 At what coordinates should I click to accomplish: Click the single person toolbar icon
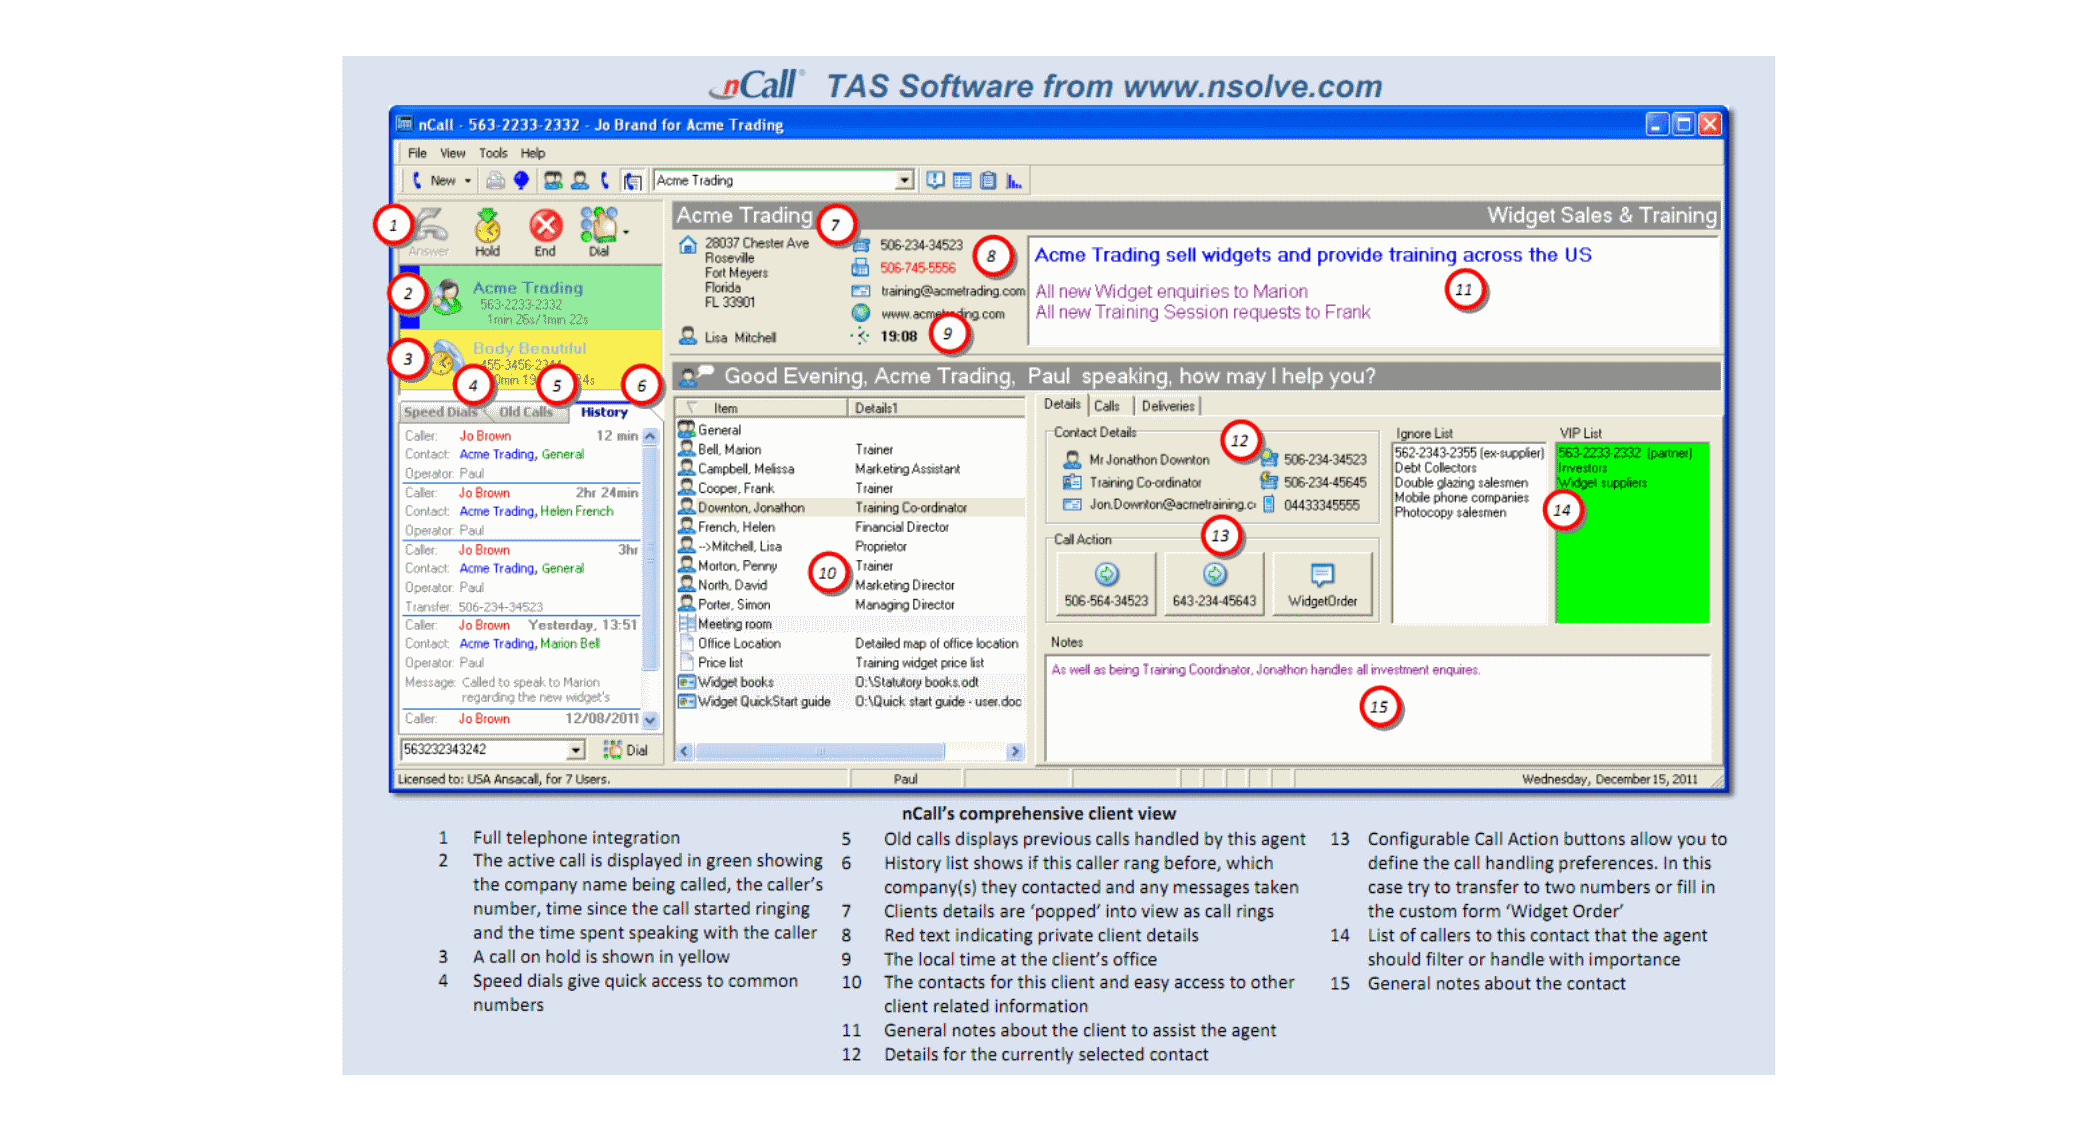[x=580, y=181]
